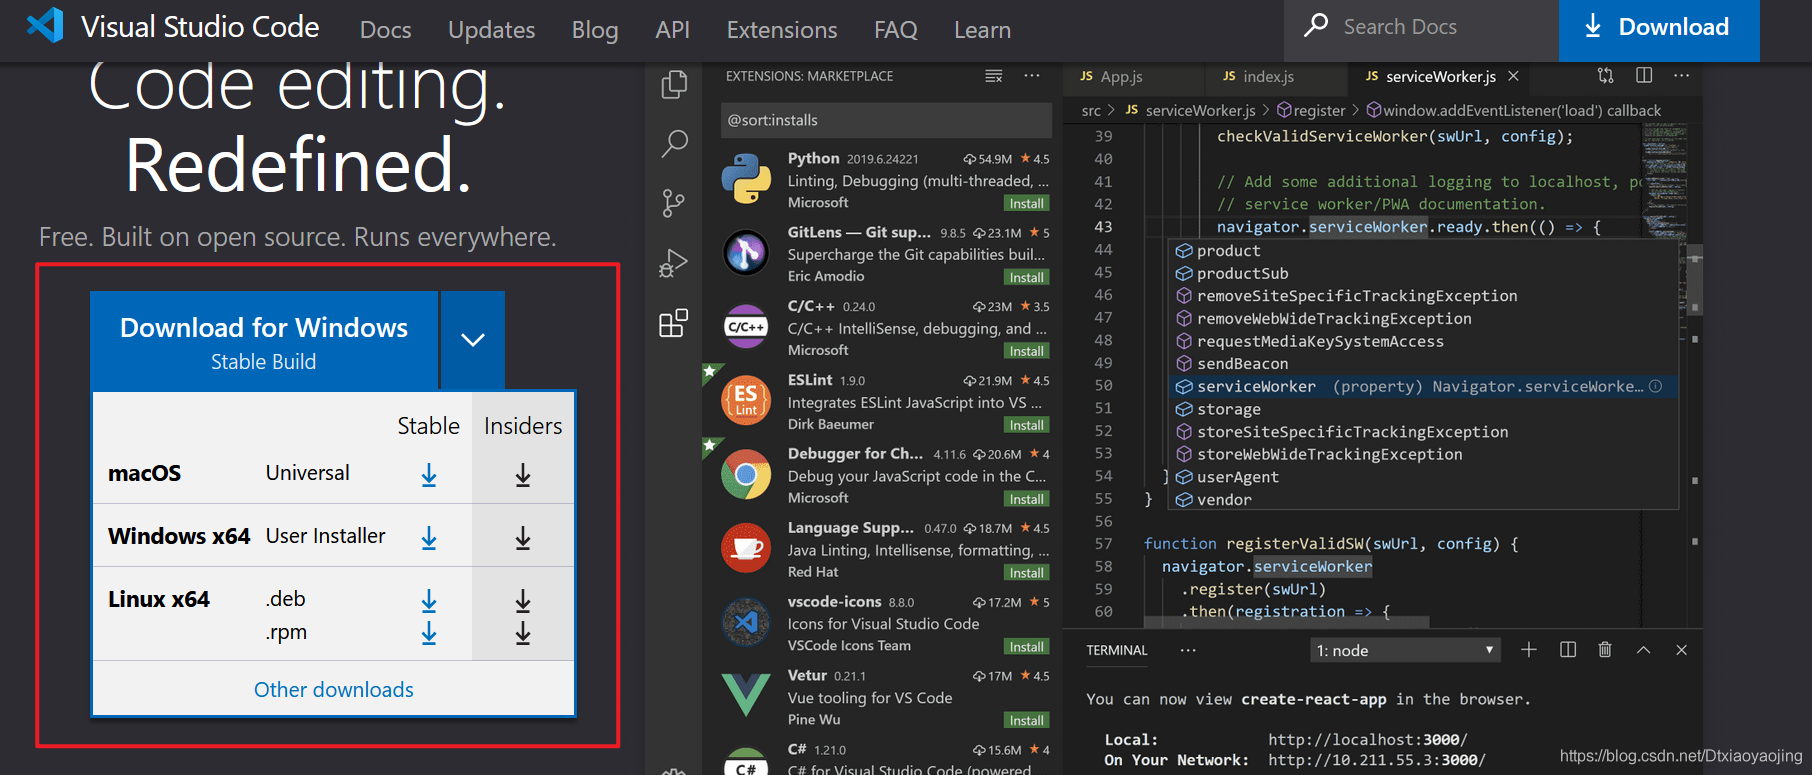Click the C/C++ extension icon

746,327
